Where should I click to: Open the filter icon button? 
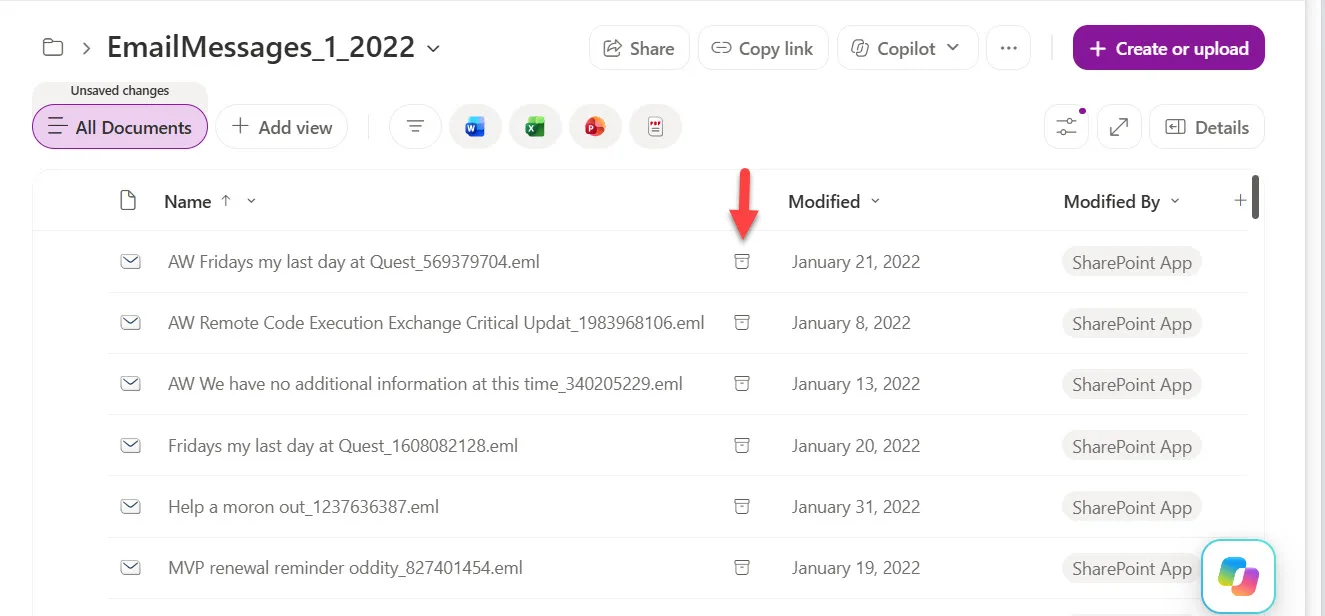pyautogui.click(x=415, y=127)
